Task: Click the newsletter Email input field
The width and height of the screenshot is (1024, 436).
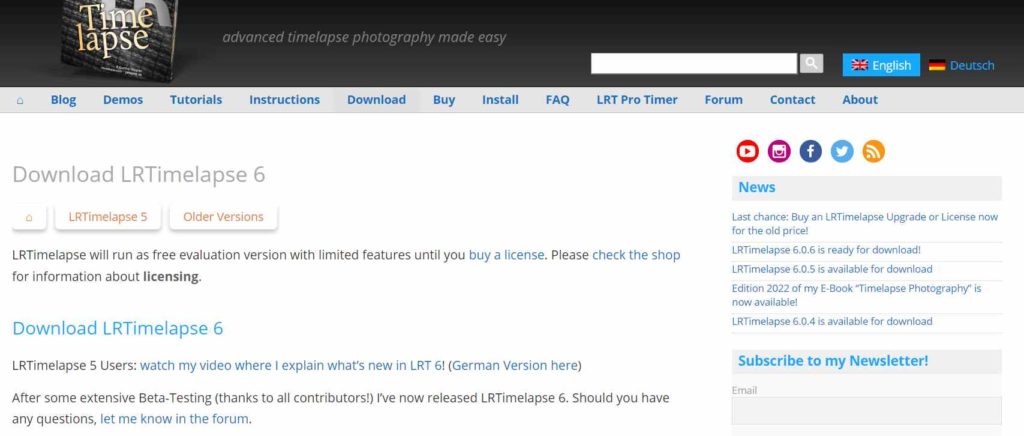Action: tap(866, 410)
